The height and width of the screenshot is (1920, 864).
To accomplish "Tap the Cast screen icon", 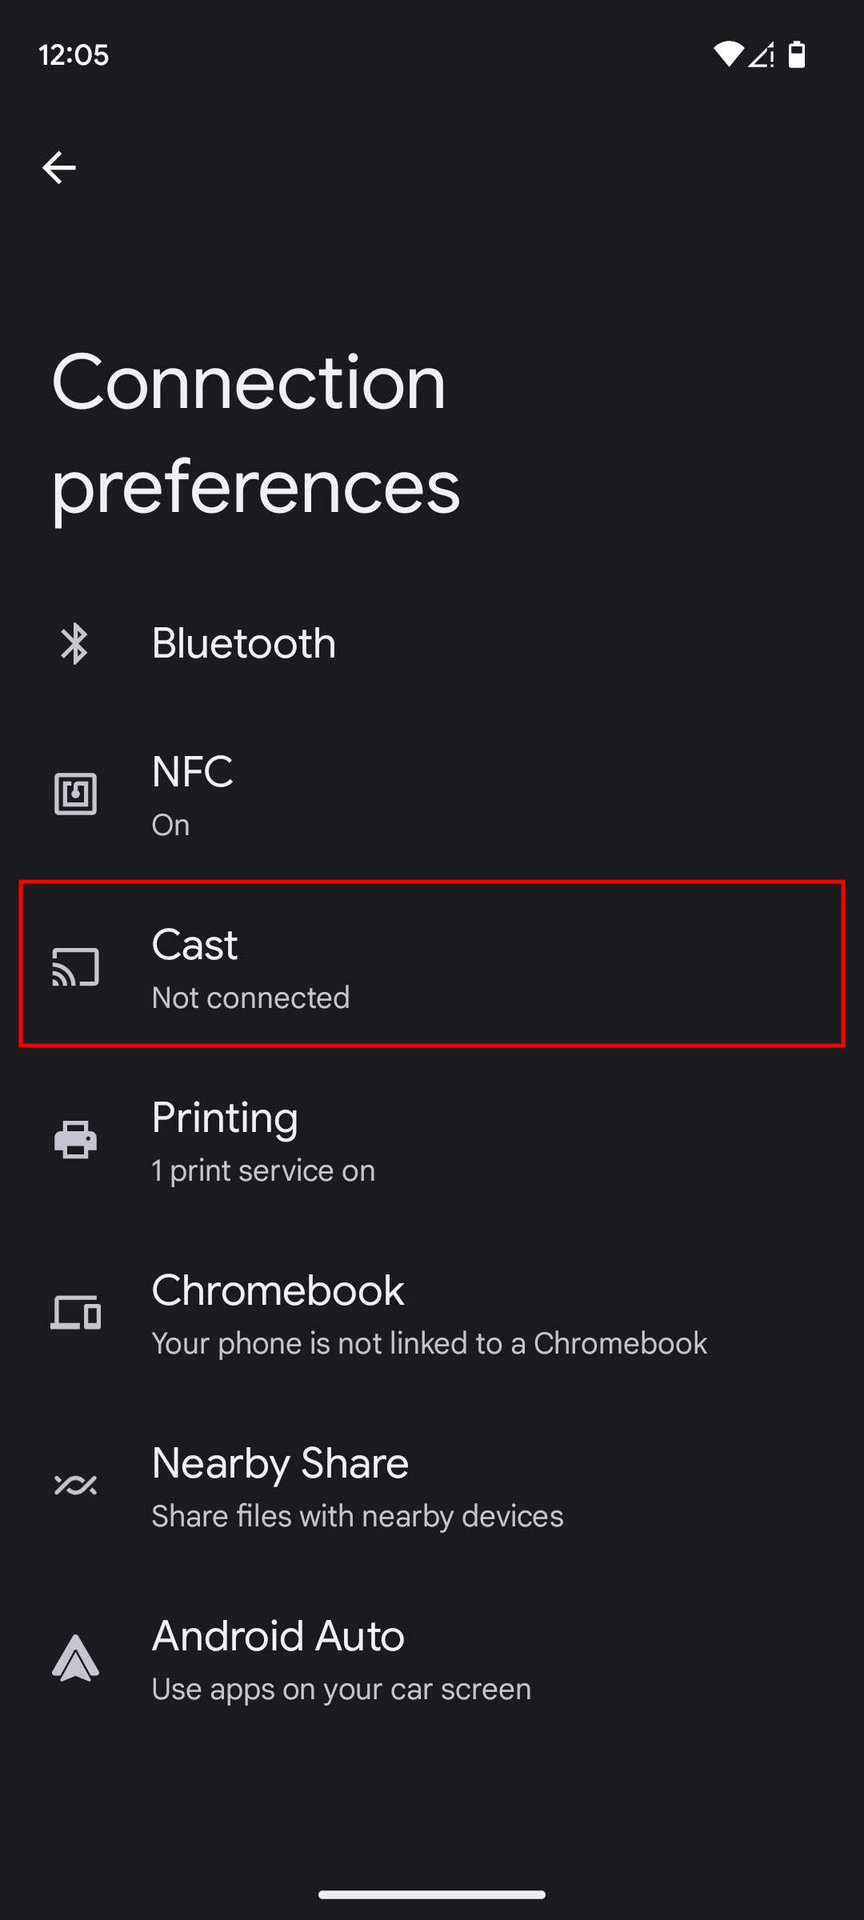I will (x=75, y=967).
